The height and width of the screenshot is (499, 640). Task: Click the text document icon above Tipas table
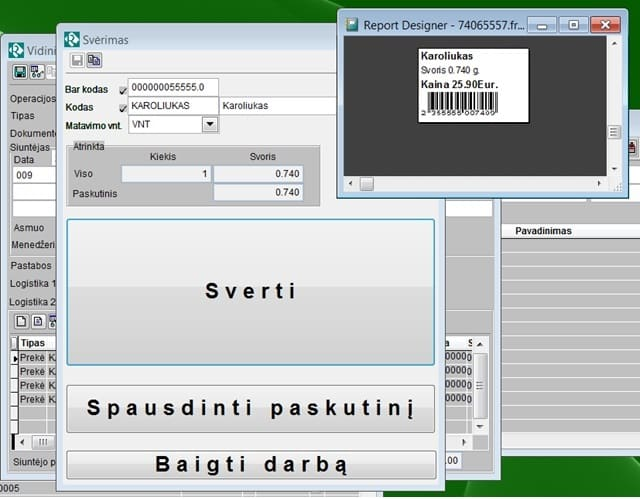tap(37, 321)
